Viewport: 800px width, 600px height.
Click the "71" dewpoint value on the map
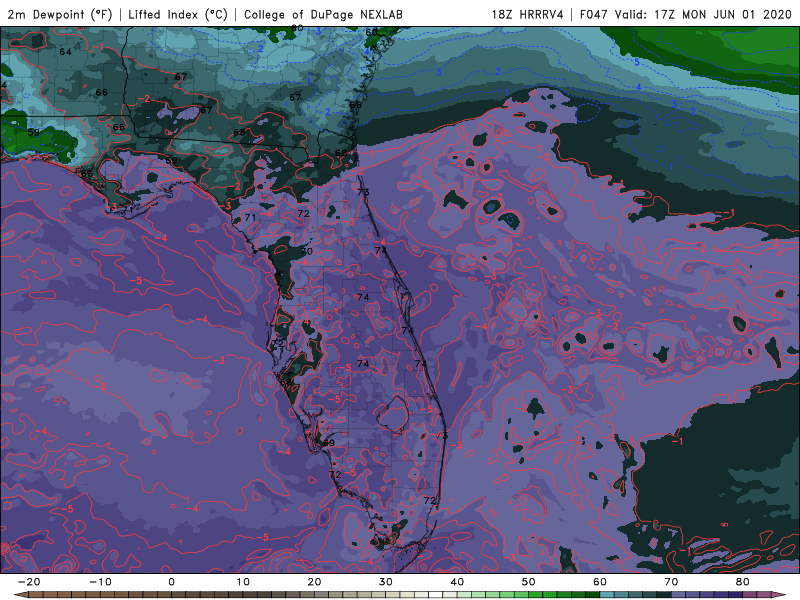(250, 217)
